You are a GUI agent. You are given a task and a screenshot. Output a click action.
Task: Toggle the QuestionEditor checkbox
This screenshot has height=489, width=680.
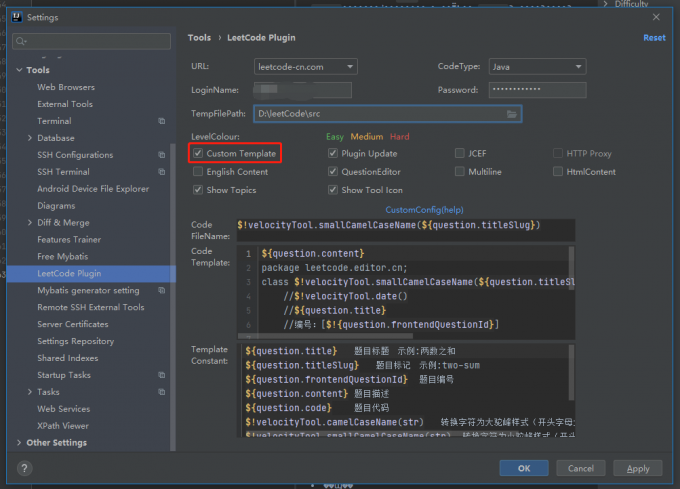(333, 171)
